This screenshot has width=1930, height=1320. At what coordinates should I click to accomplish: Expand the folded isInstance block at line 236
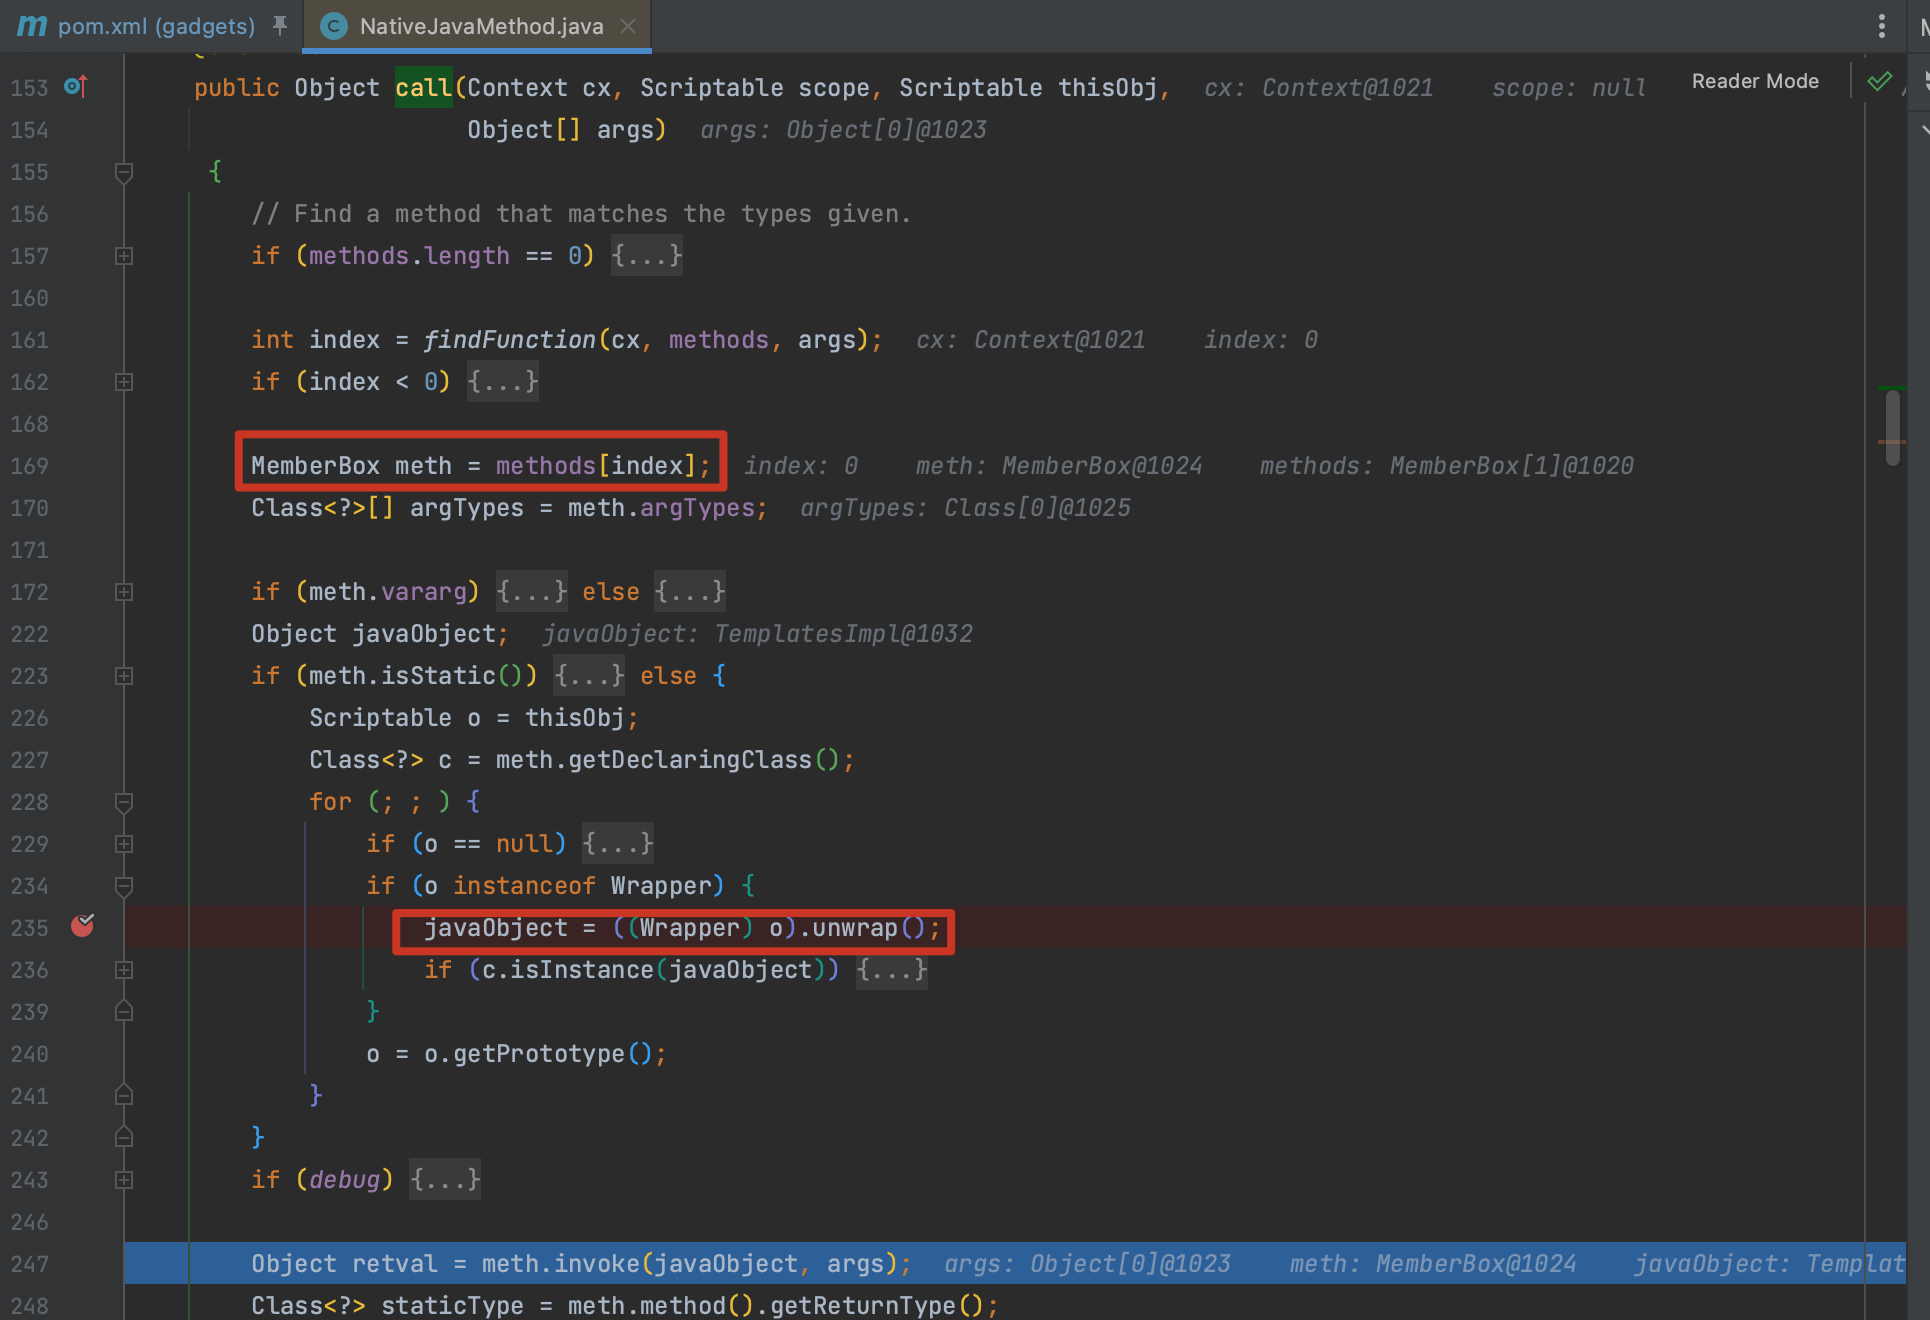tap(124, 970)
